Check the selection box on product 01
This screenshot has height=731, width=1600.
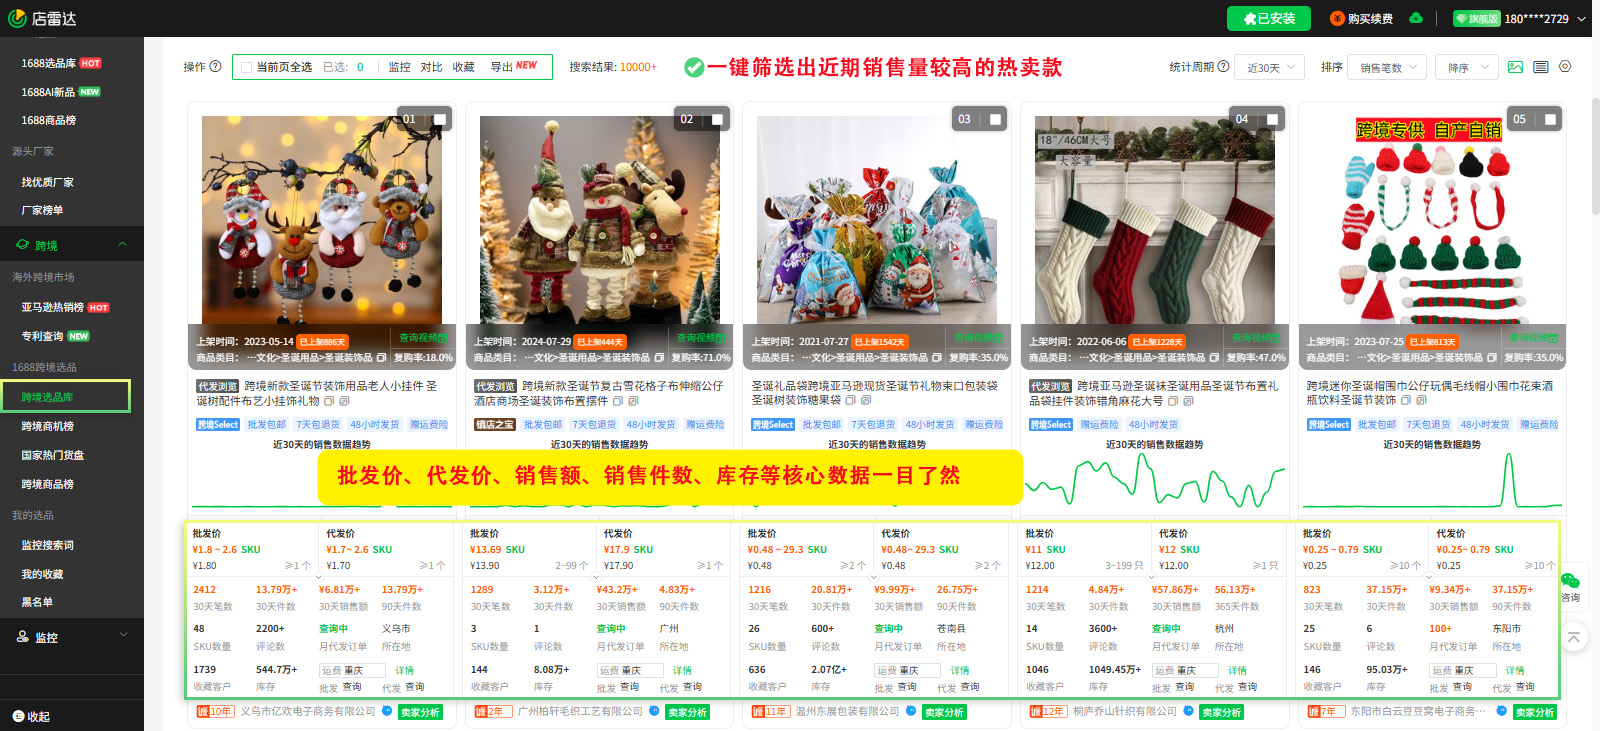tap(439, 119)
